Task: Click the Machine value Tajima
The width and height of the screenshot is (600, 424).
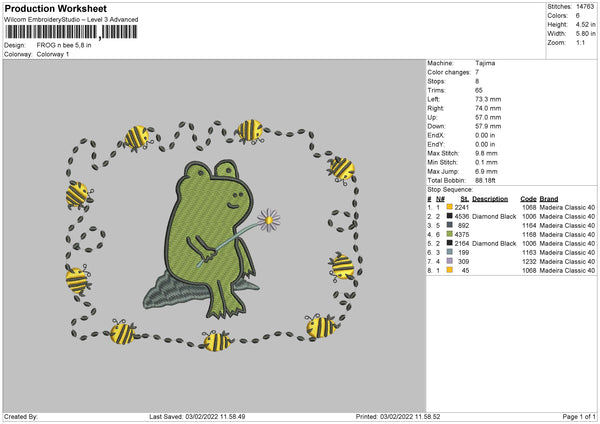Action: 485,63
